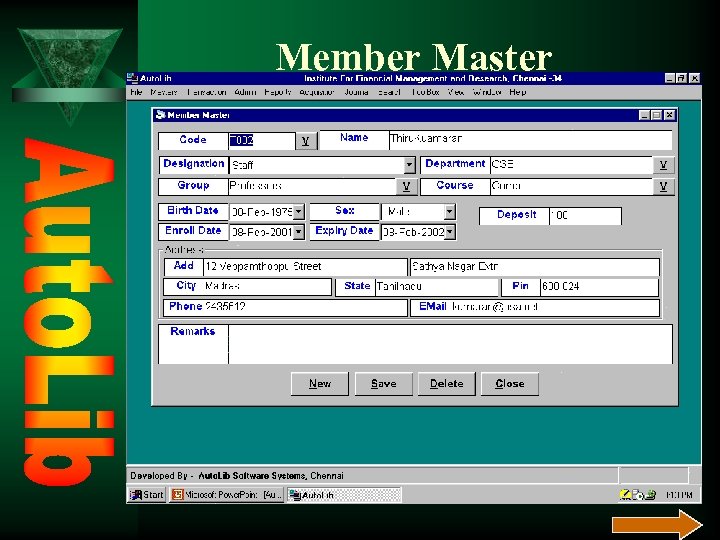The image size is (720, 540).
Task: Click inside the Remarks text area
Action: [450, 344]
